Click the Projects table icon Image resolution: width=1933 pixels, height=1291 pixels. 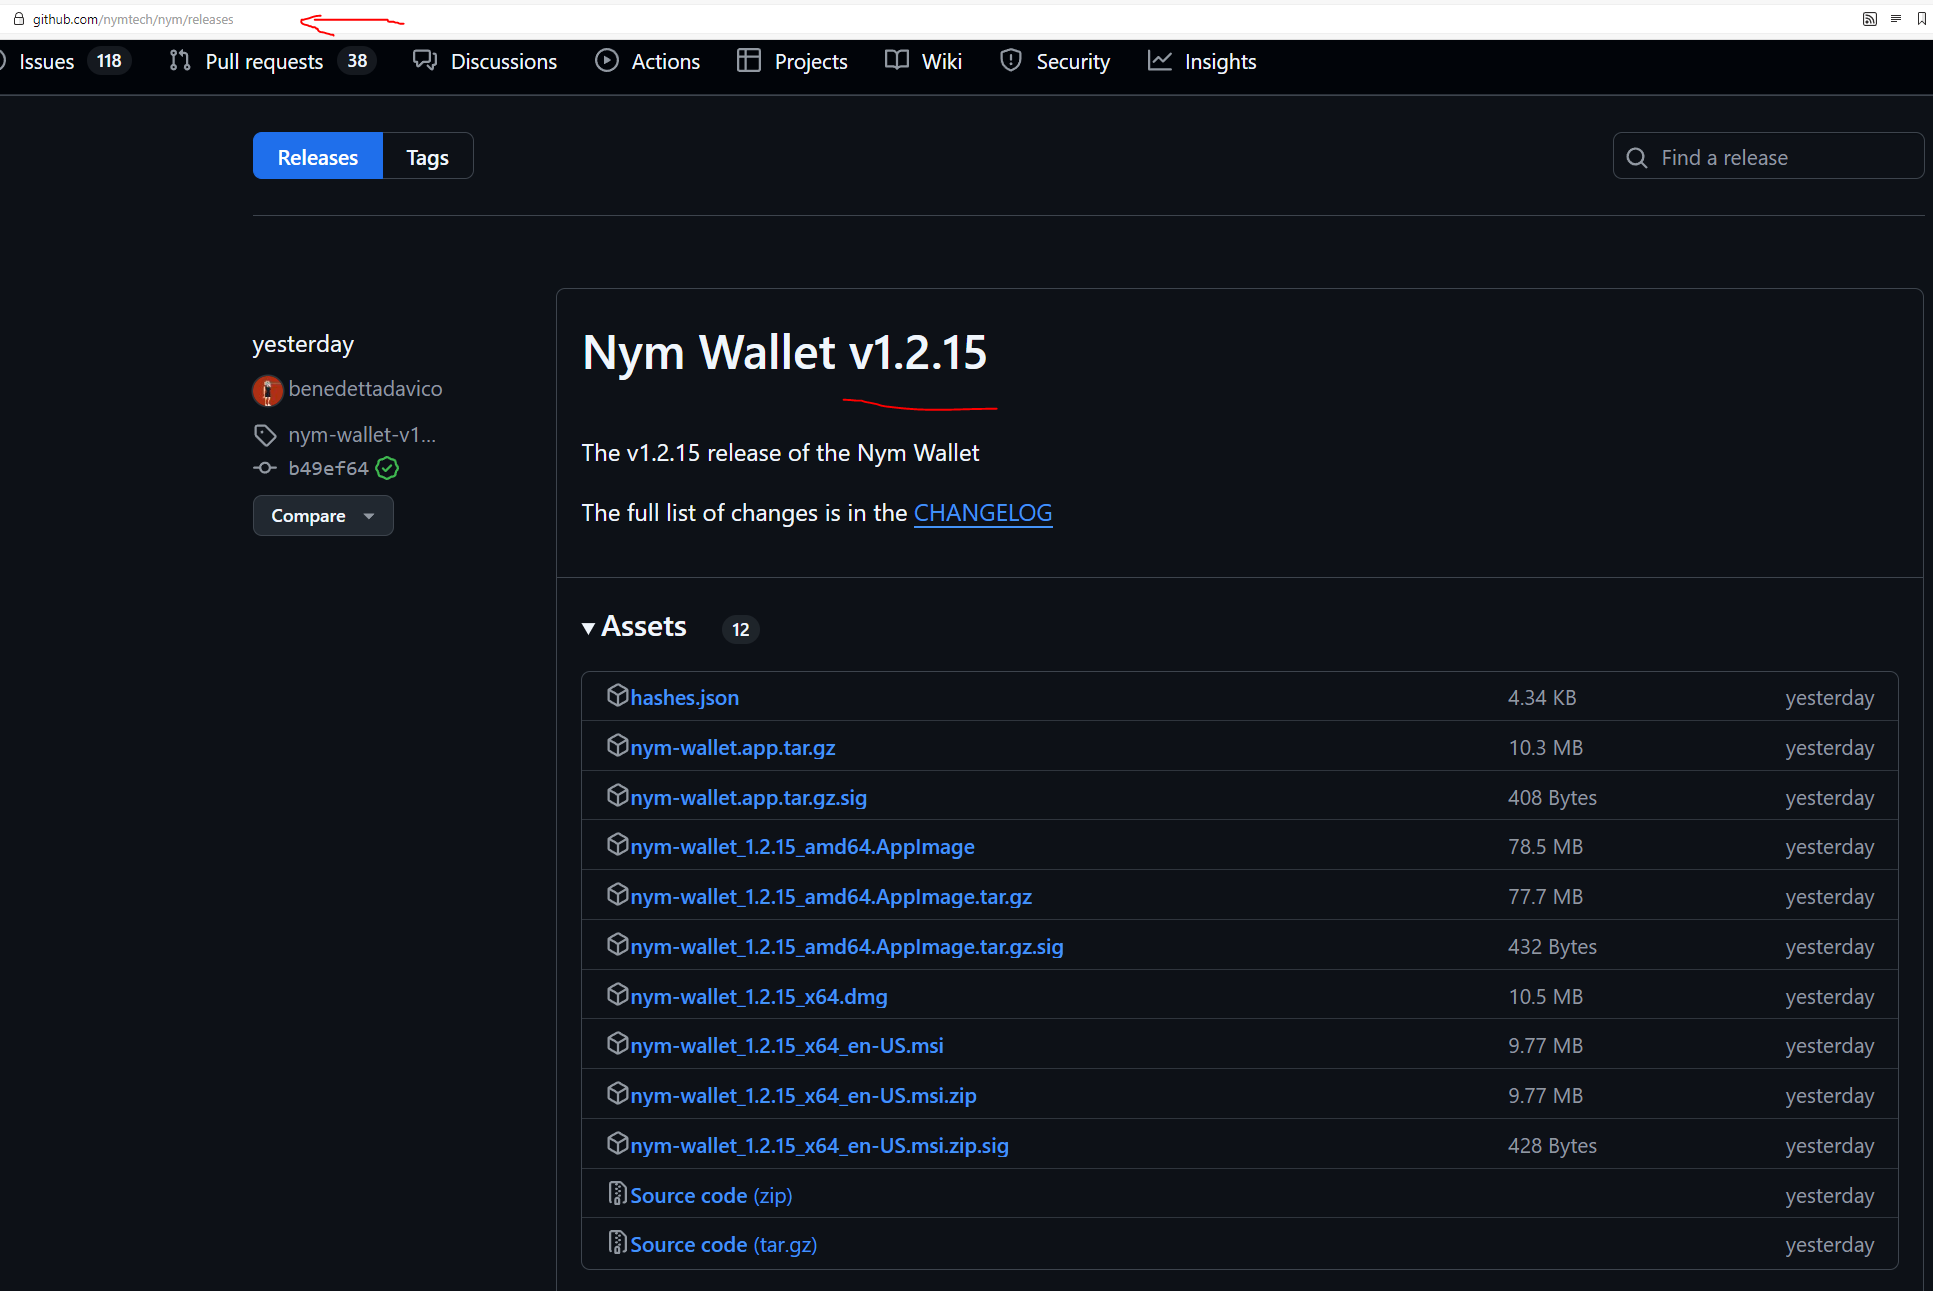749,61
